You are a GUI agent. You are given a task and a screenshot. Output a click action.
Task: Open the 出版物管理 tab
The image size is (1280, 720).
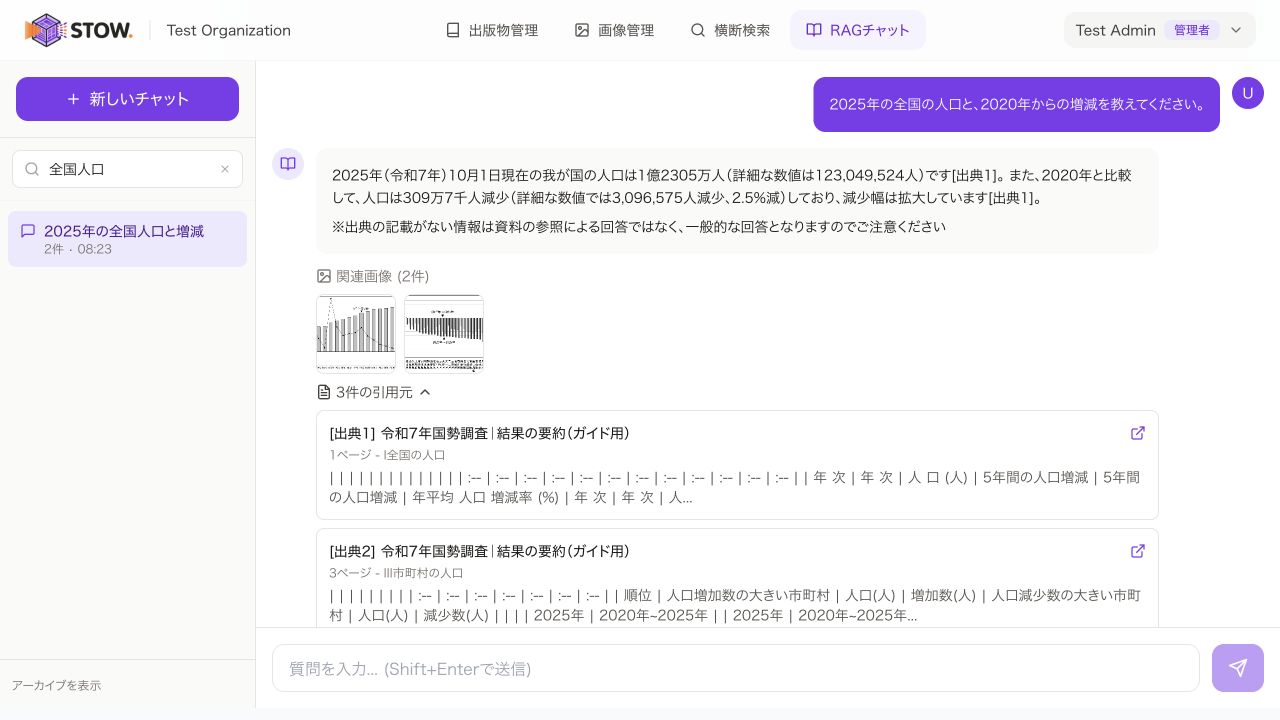click(492, 30)
